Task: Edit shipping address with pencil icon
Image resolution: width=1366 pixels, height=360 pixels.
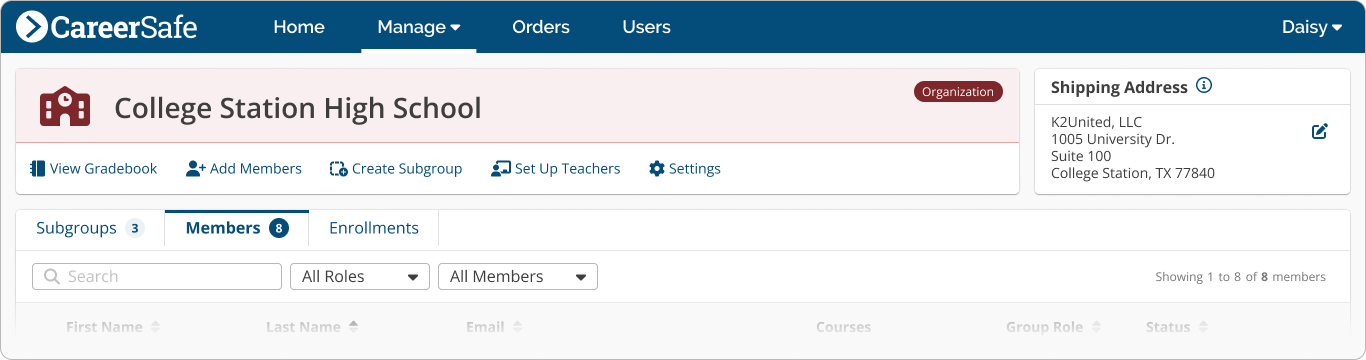Action: point(1319,131)
